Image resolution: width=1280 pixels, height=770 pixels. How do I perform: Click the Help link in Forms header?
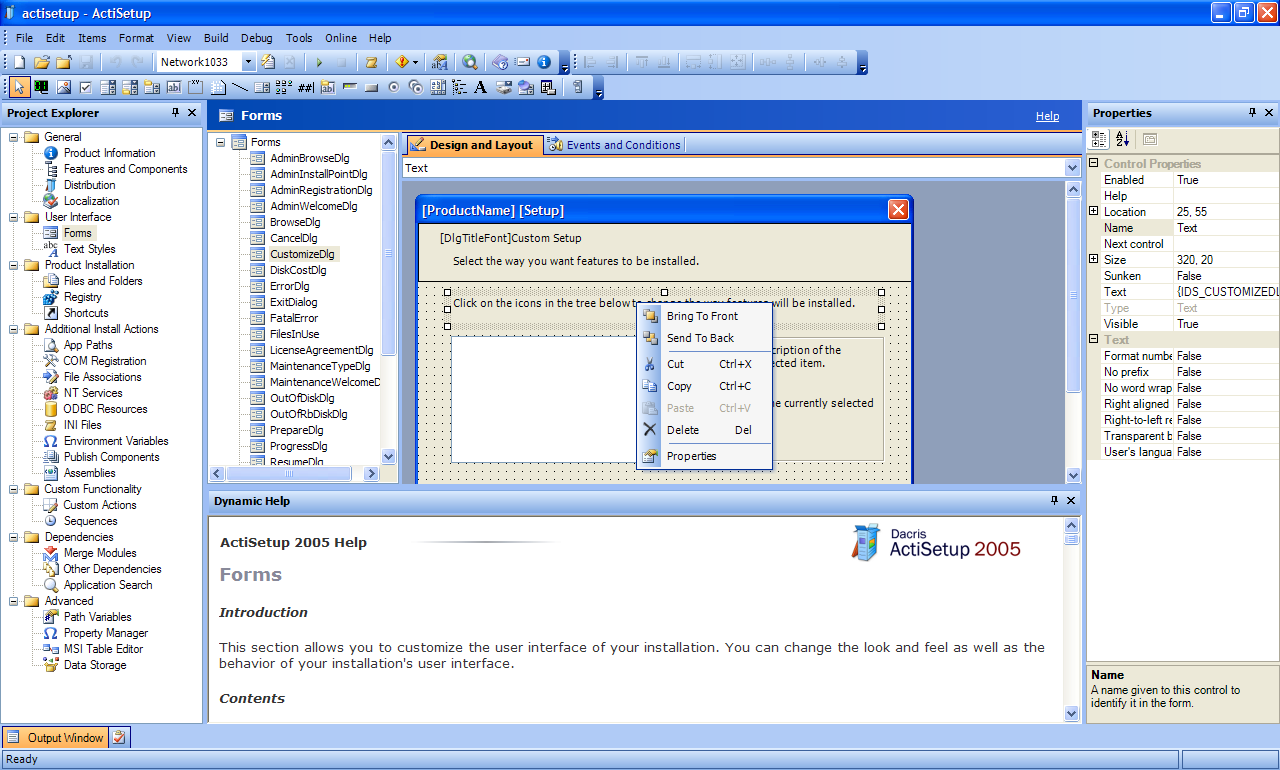tap(1047, 116)
